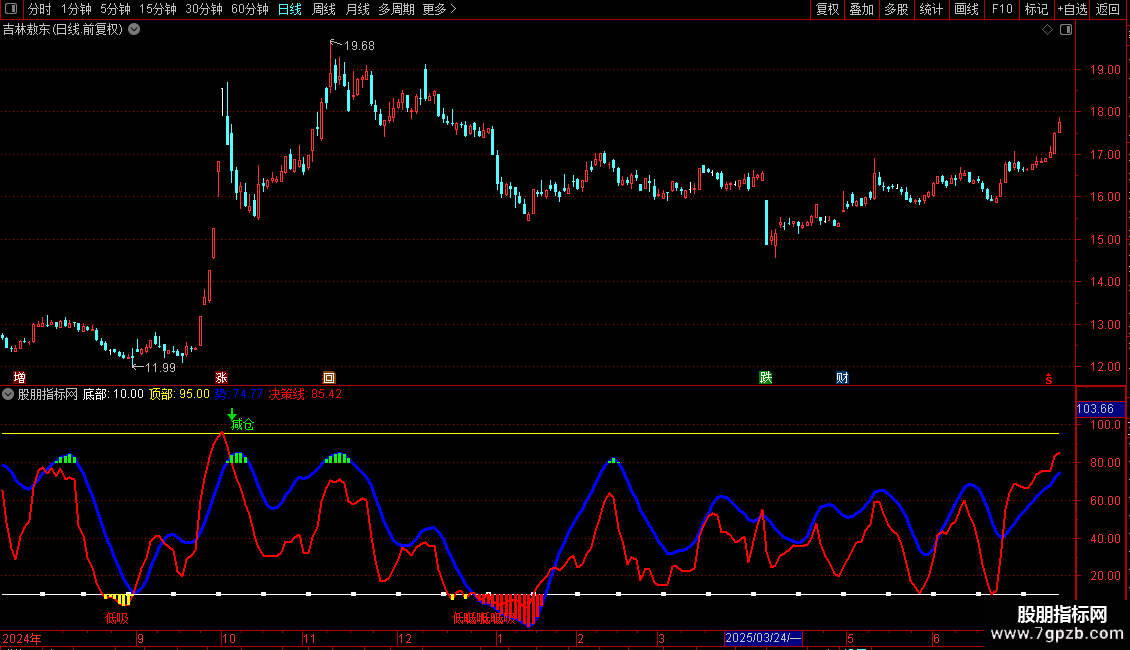Toggle the left side panel icon
Viewport: 1130px width, 650px height.
[11, 9]
